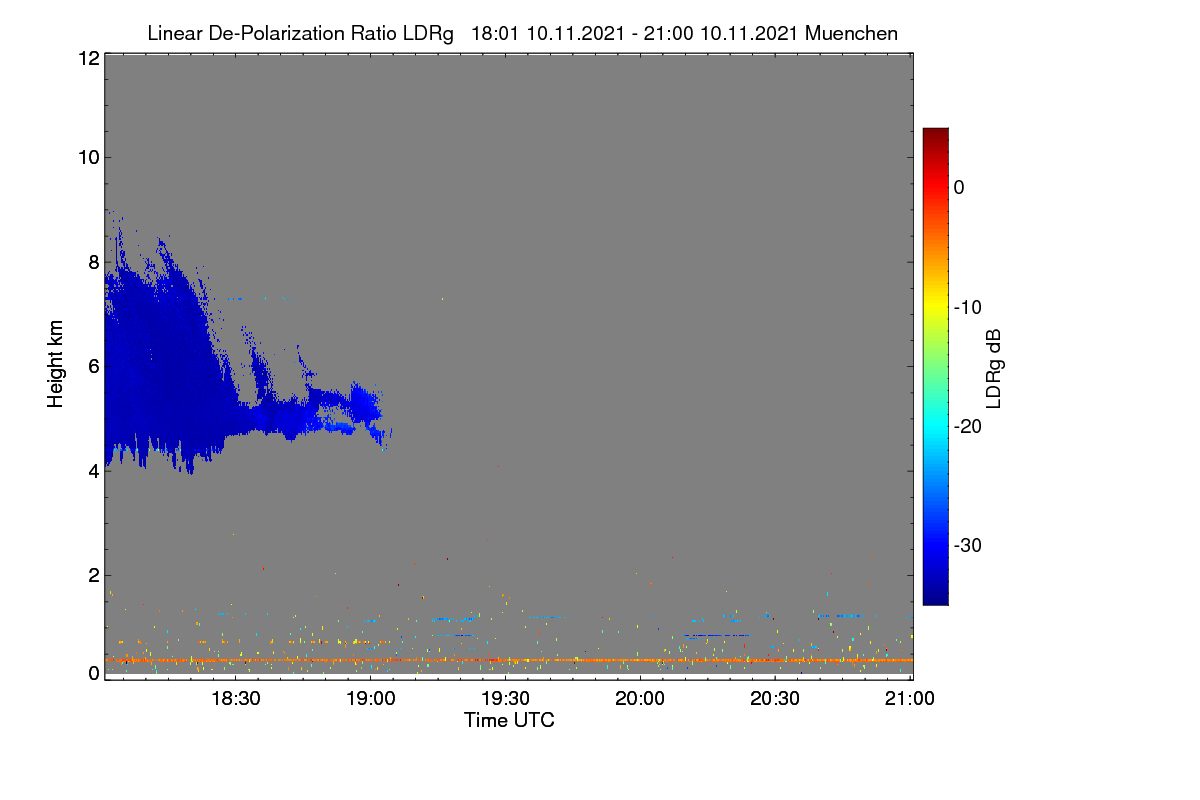Click the time axis tick '21:00'
The image size is (1200, 800).
pyautogui.click(x=911, y=698)
